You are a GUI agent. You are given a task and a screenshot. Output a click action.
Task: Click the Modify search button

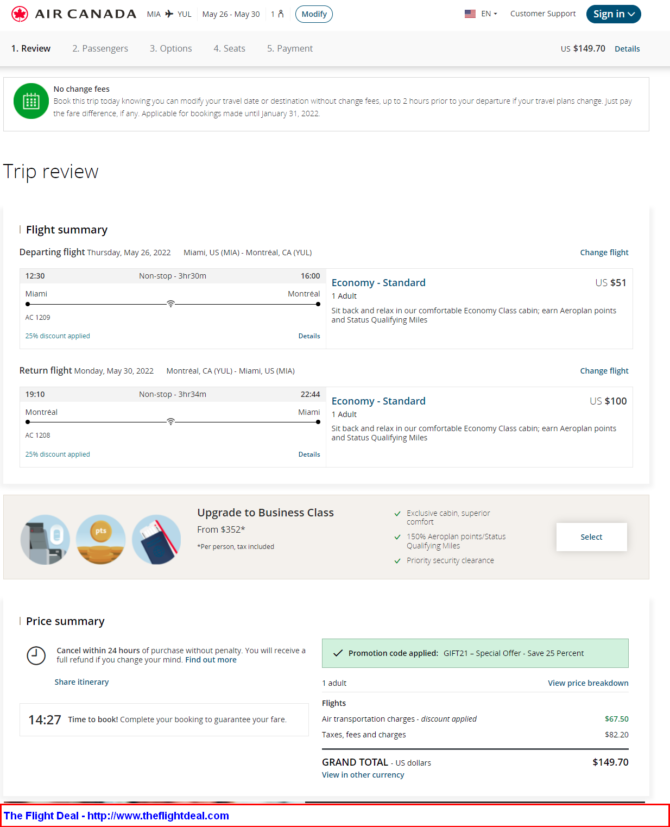pyautogui.click(x=314, y=14)
